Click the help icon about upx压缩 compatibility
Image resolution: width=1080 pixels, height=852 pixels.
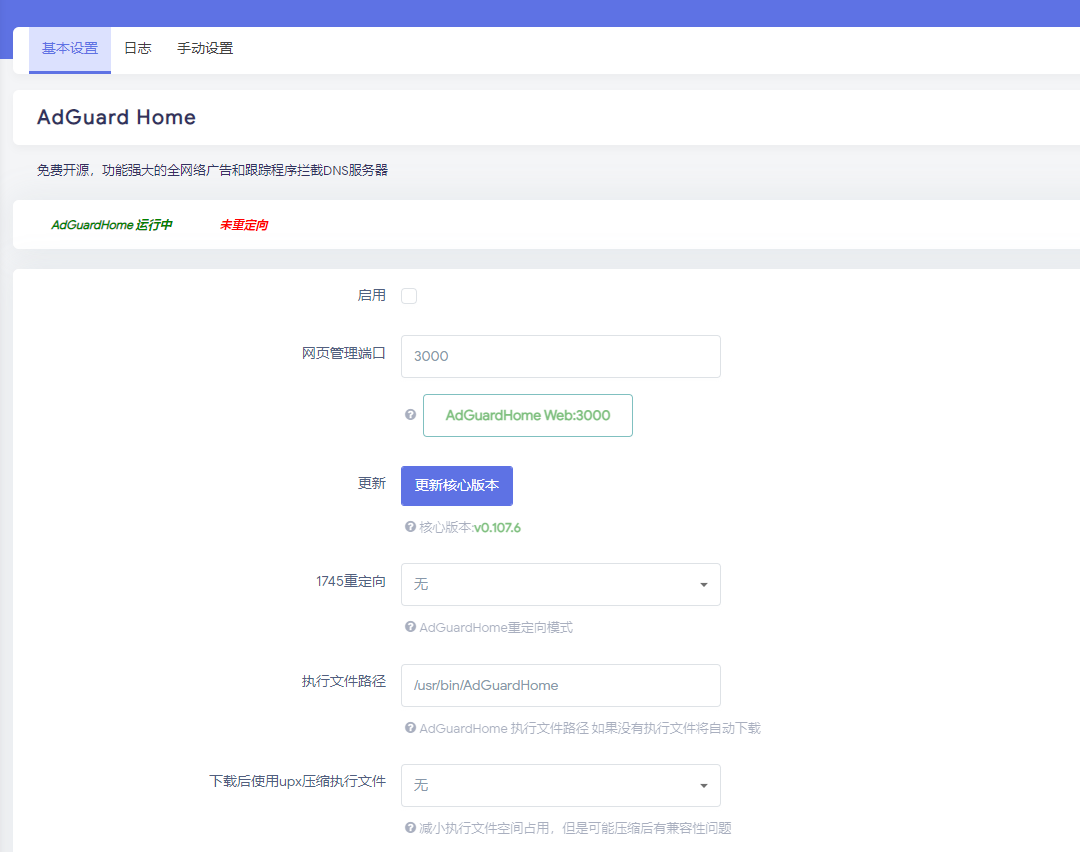(410, 828)
